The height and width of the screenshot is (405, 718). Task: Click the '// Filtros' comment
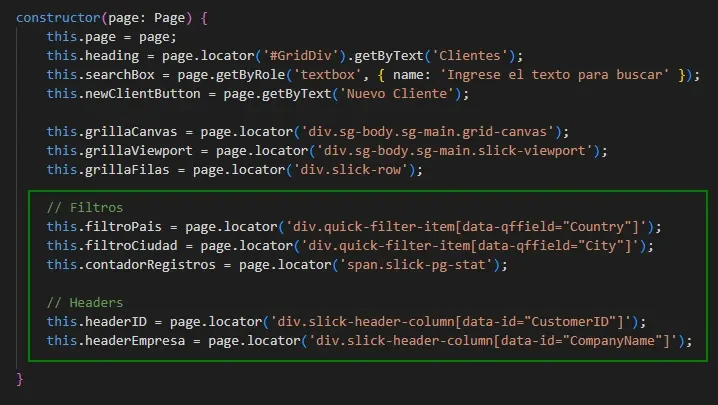pos(85,208)
